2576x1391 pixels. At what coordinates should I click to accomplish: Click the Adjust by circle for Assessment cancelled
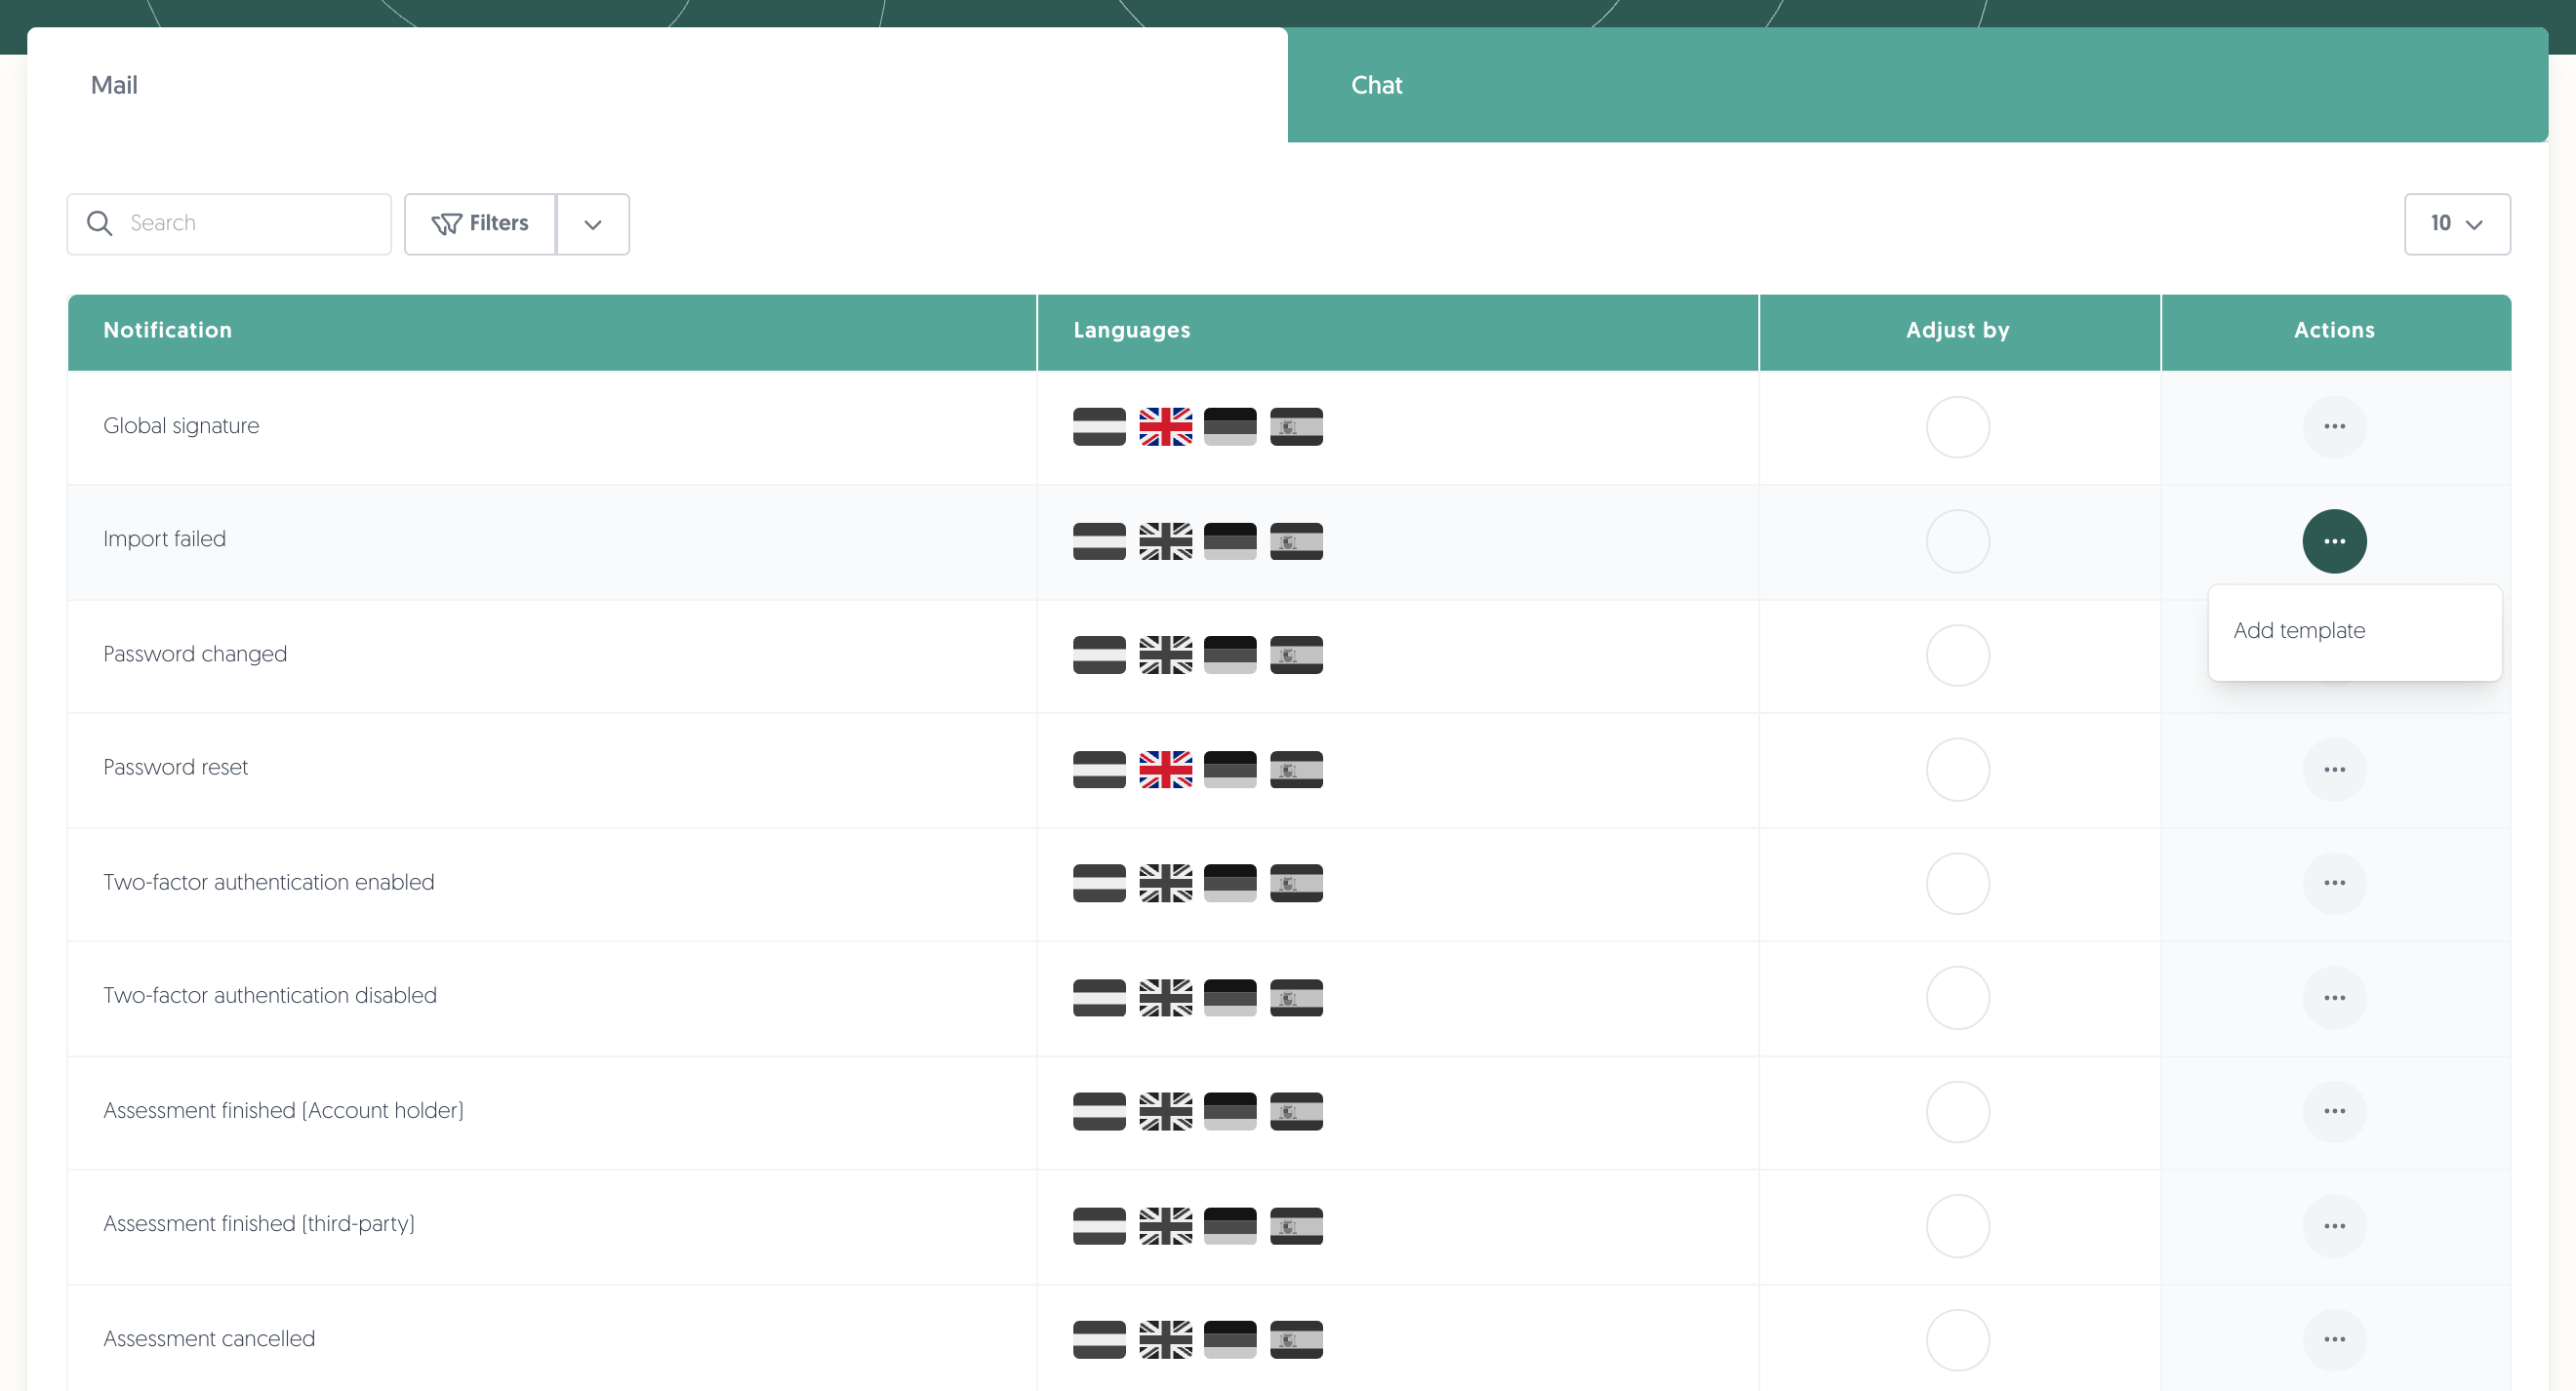(1957, 1340)
